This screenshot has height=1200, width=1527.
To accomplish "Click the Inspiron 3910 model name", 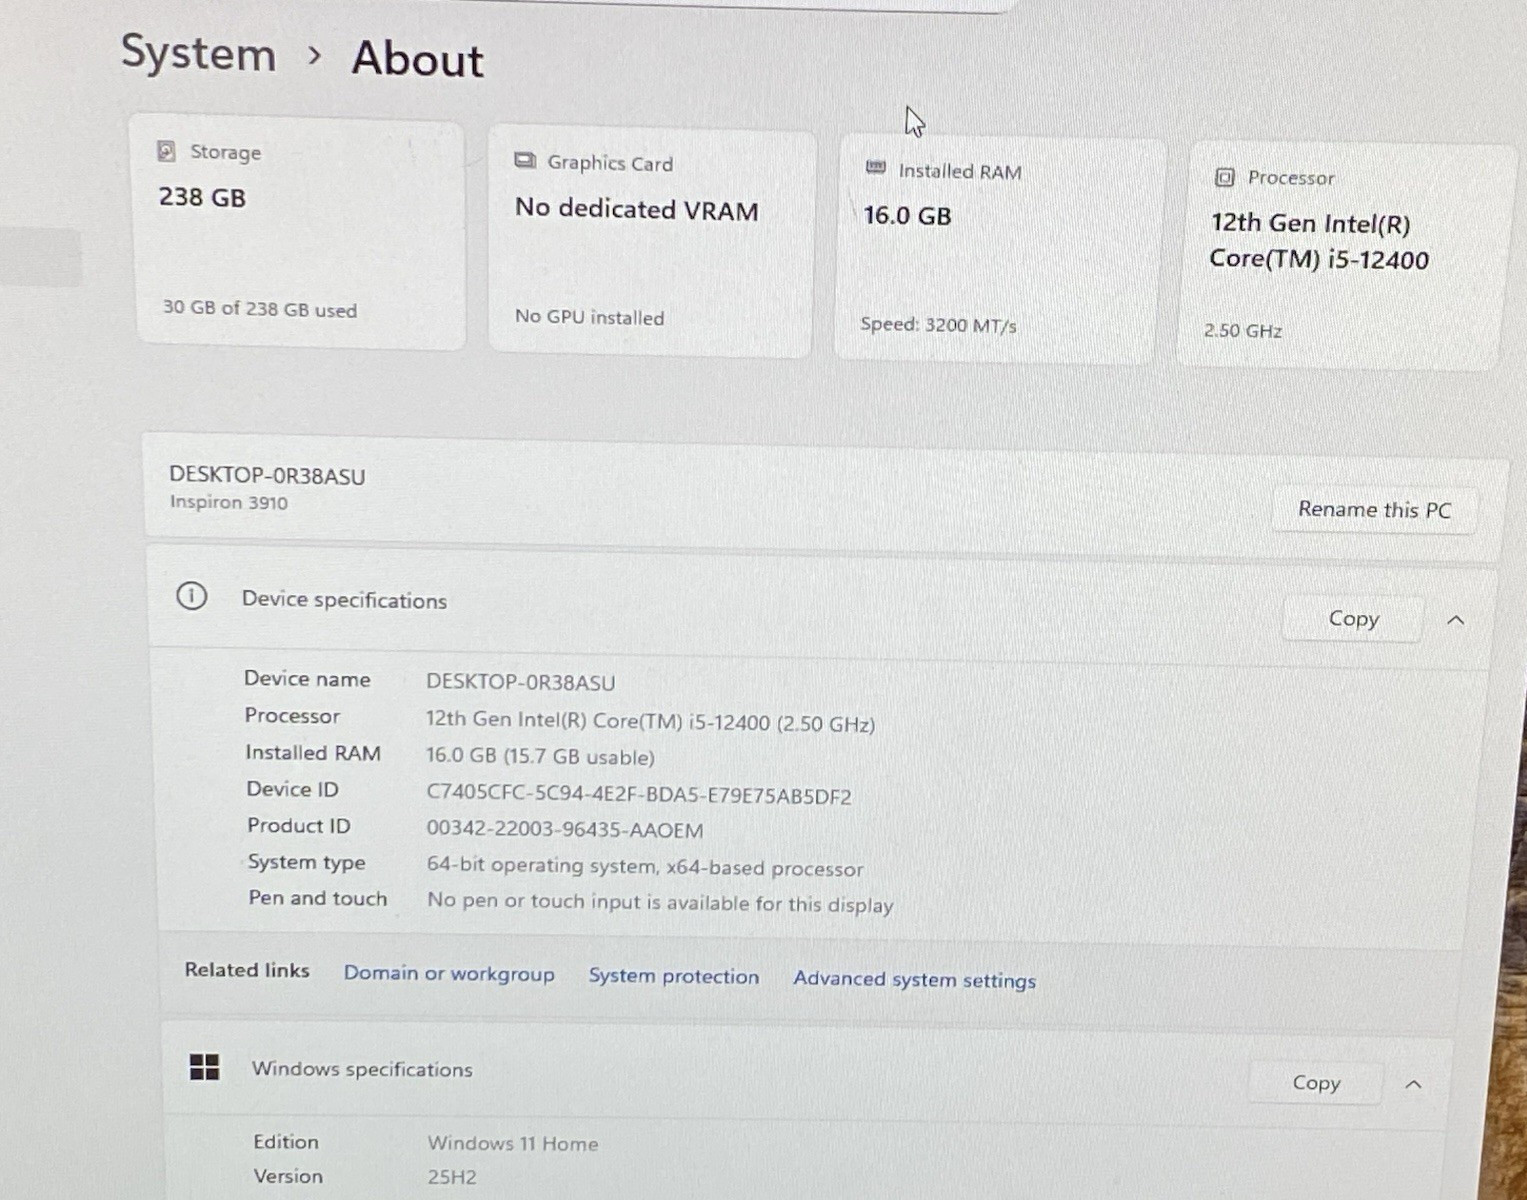I will pos(229,502).
